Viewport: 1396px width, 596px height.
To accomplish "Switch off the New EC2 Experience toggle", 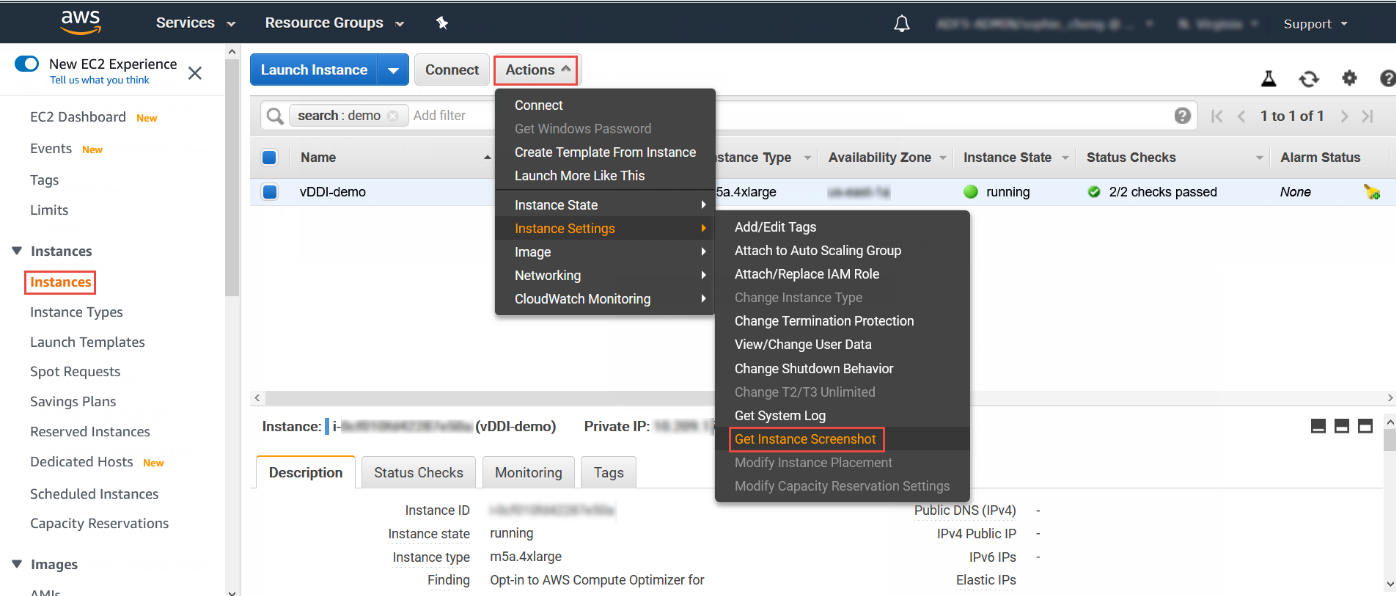I will tap(26, 63).
